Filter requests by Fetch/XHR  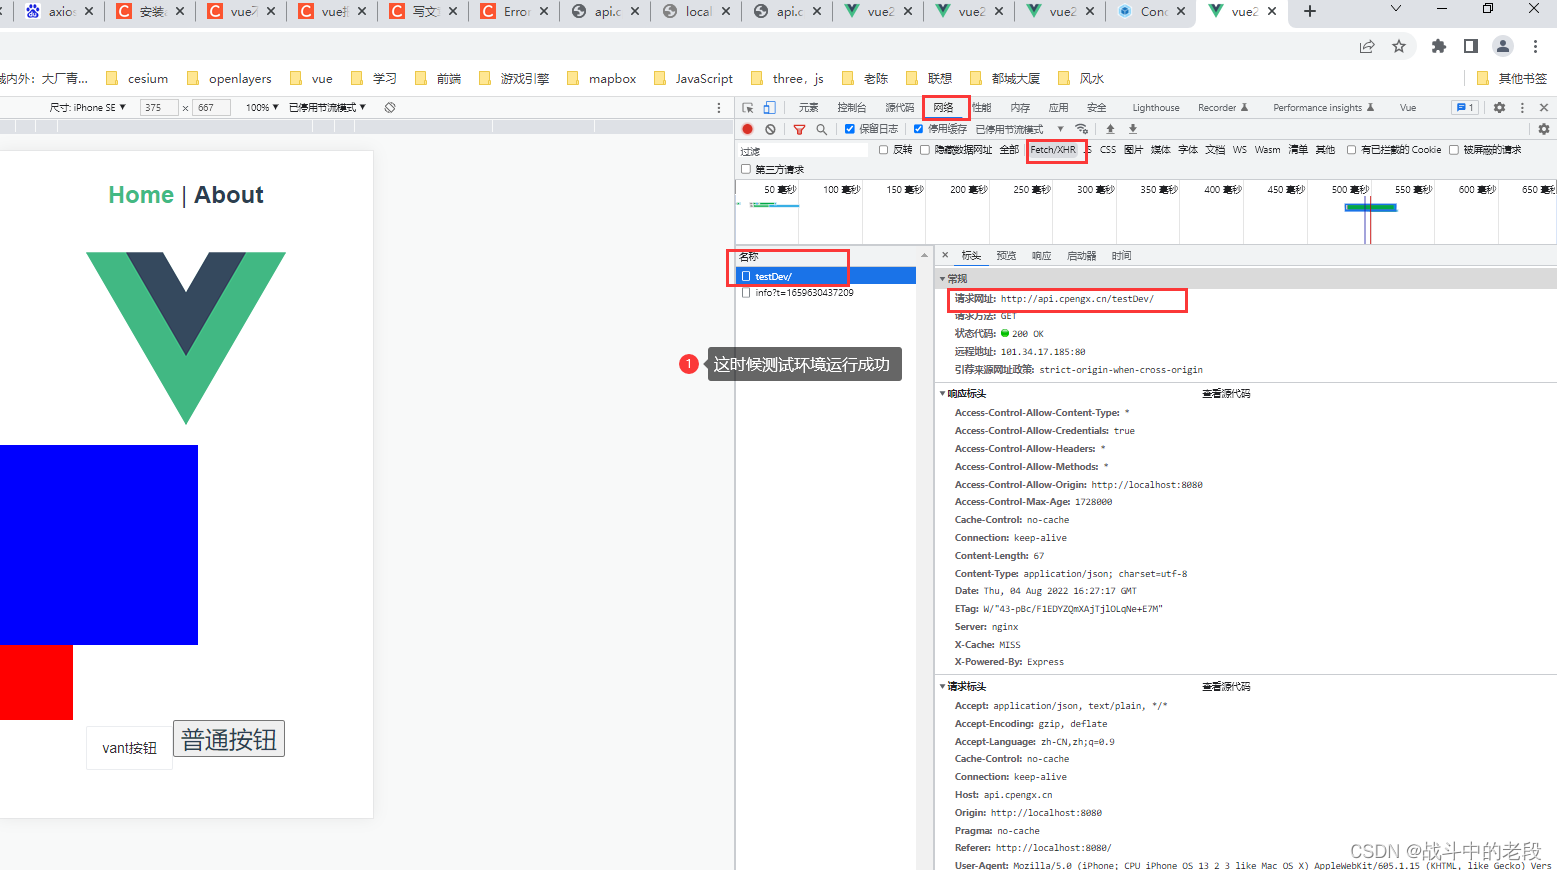pyautogui.click(x=1054, y=150)
